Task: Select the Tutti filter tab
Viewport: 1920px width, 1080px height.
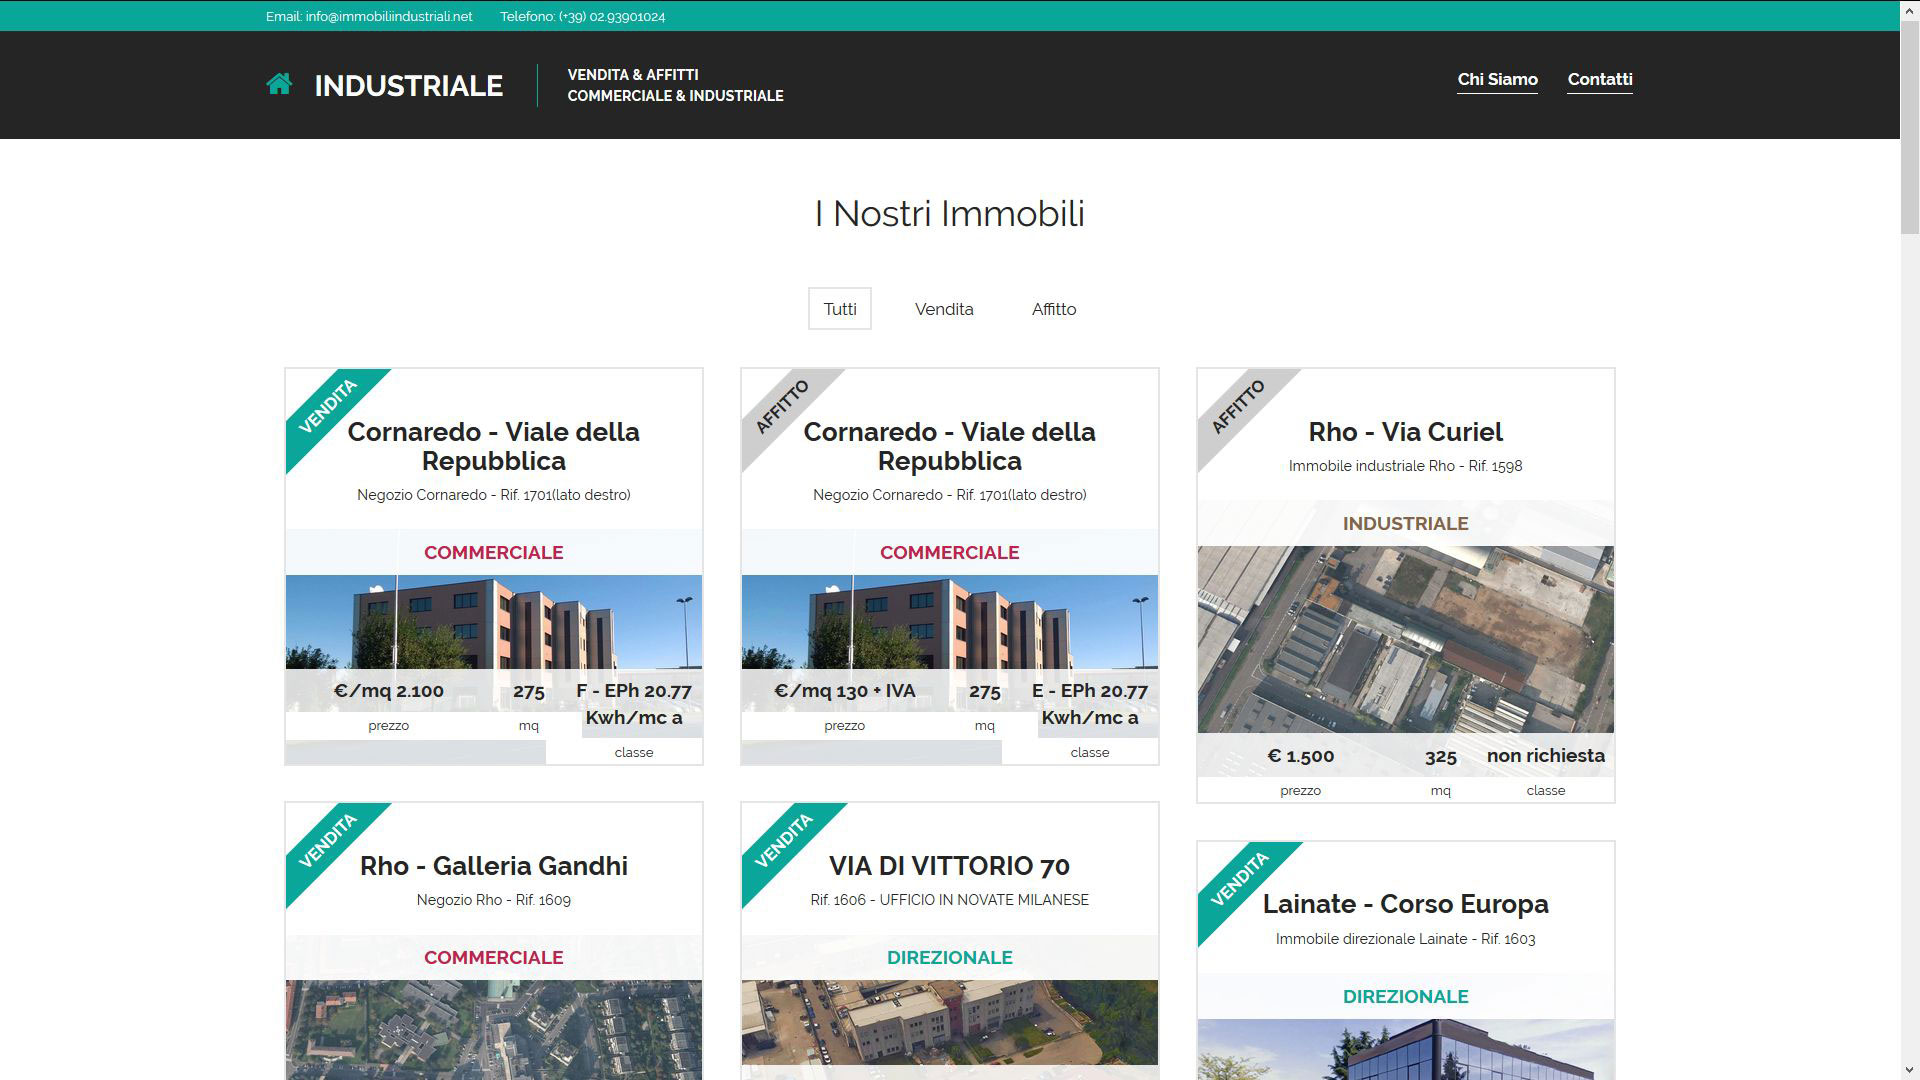Action: point(840,309)
